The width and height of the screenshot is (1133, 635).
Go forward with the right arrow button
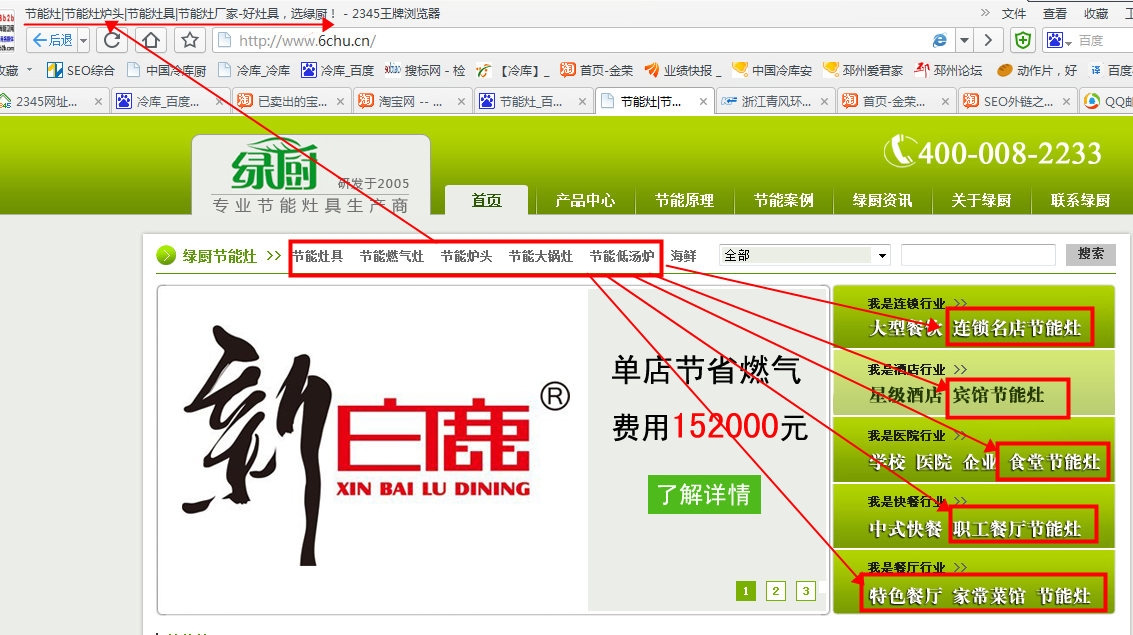pos(988,40)
